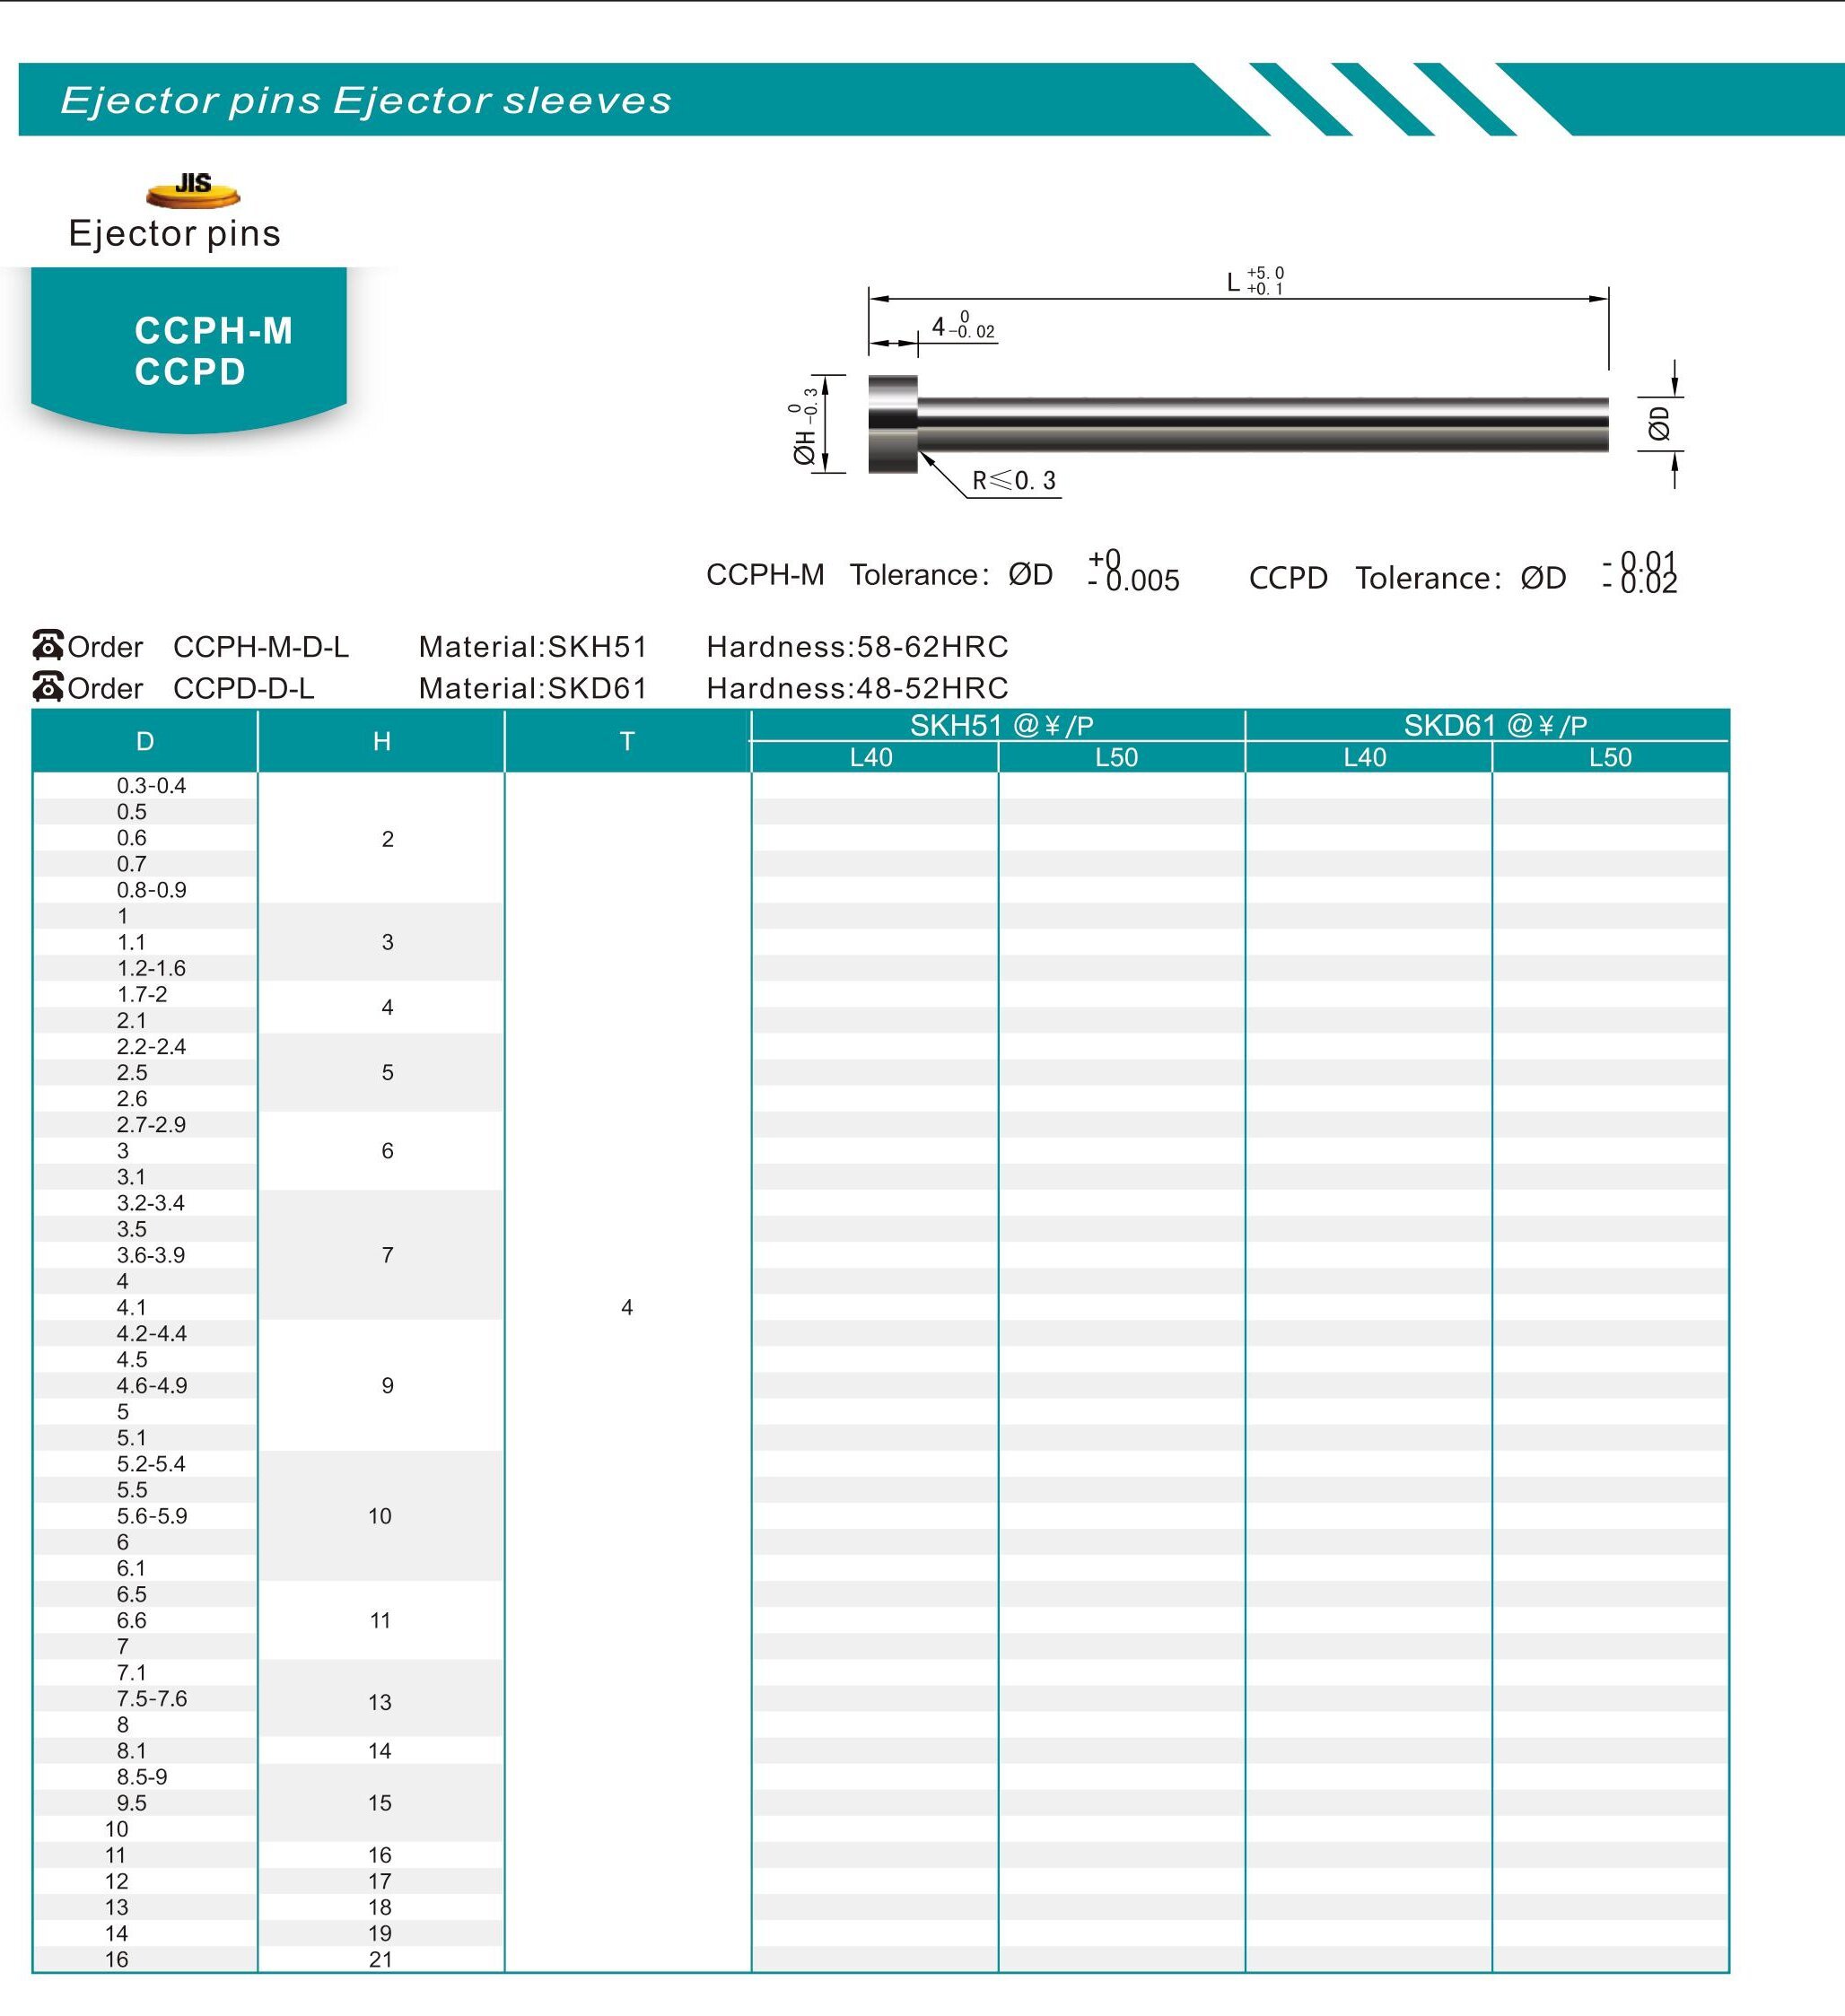The width and height of the screenshot is (1845, 2016).
Task: Click 'Hardness:58-62HRC' text
Action: (x=857, y=647)
